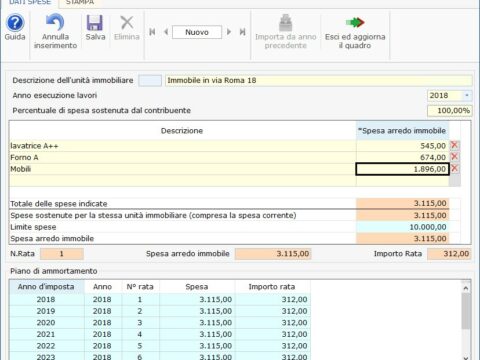Click the Anno d'imposta column header
This screenshot has width=480, height=360.
pos(46,287)
